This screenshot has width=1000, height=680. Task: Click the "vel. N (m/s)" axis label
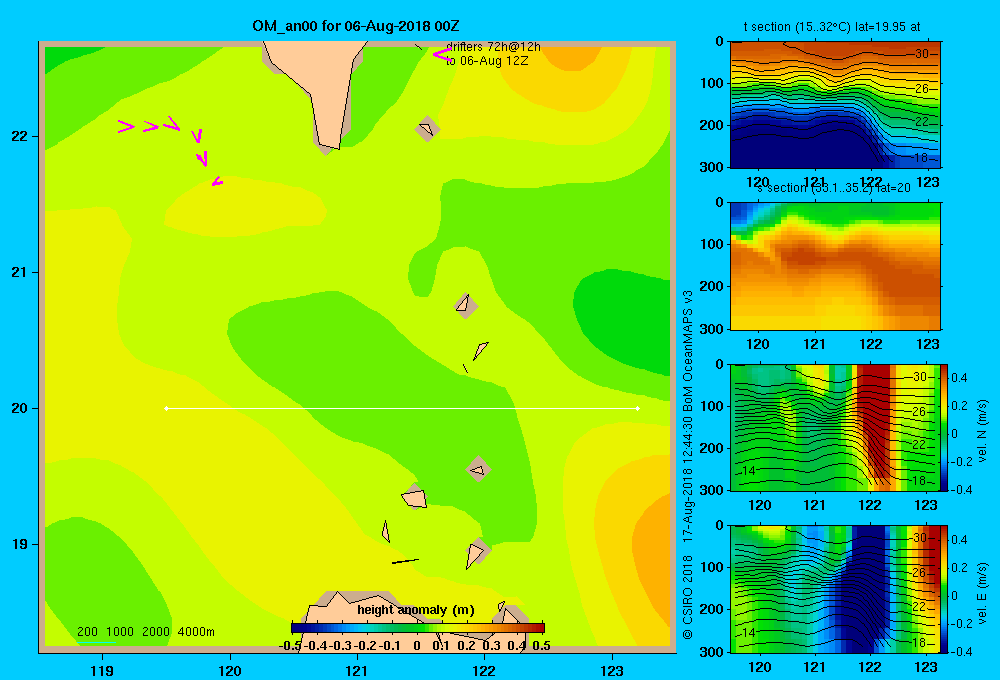click(982, 431)
